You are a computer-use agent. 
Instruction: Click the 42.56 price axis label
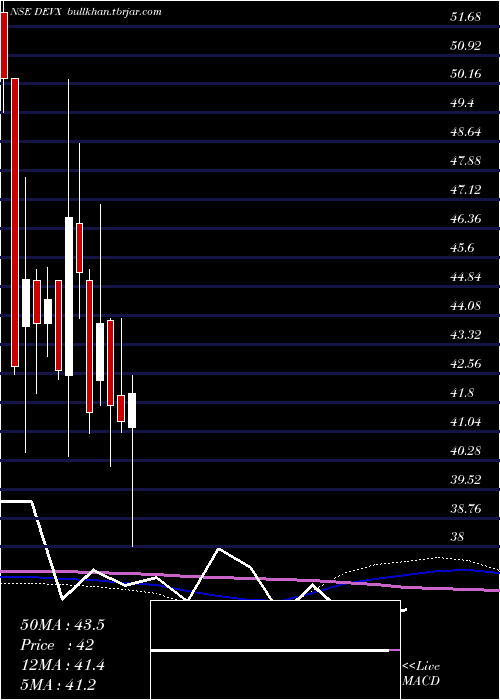[x=466, y=364]
